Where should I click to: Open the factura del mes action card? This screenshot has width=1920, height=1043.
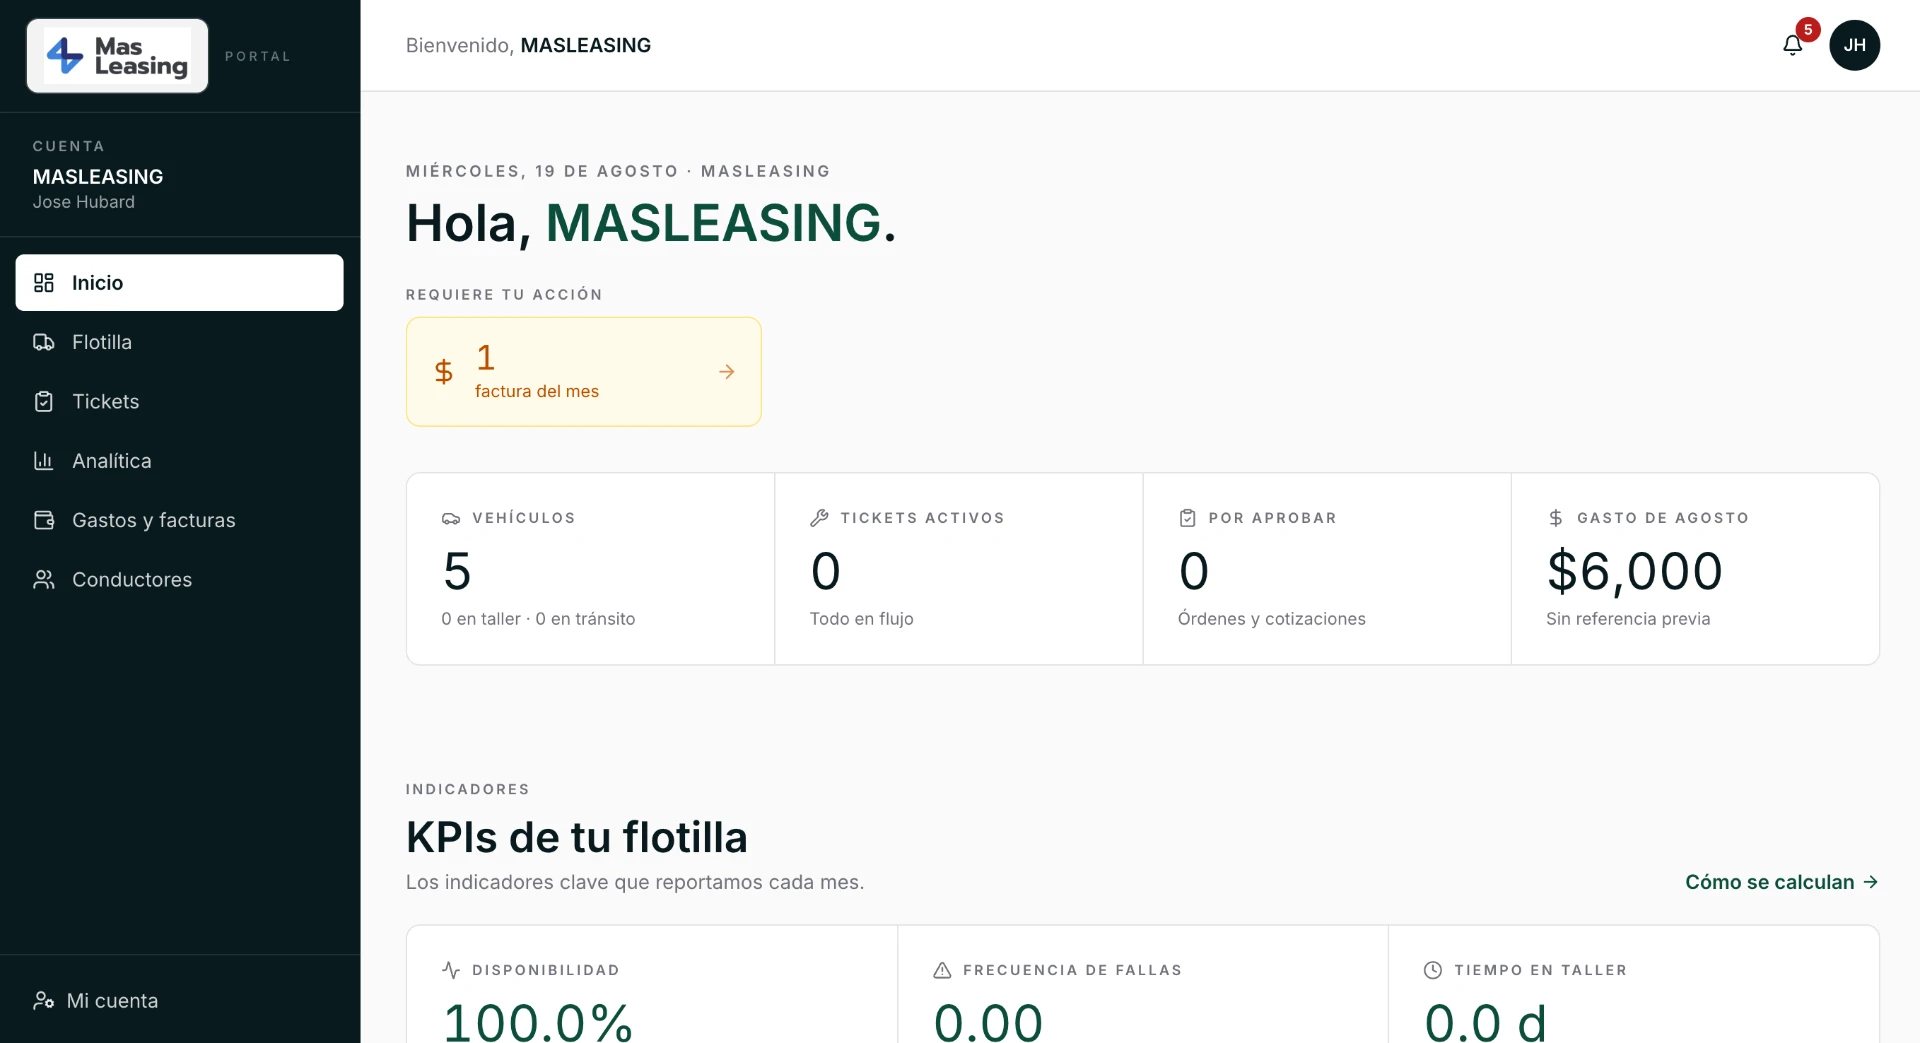point(583,372)
